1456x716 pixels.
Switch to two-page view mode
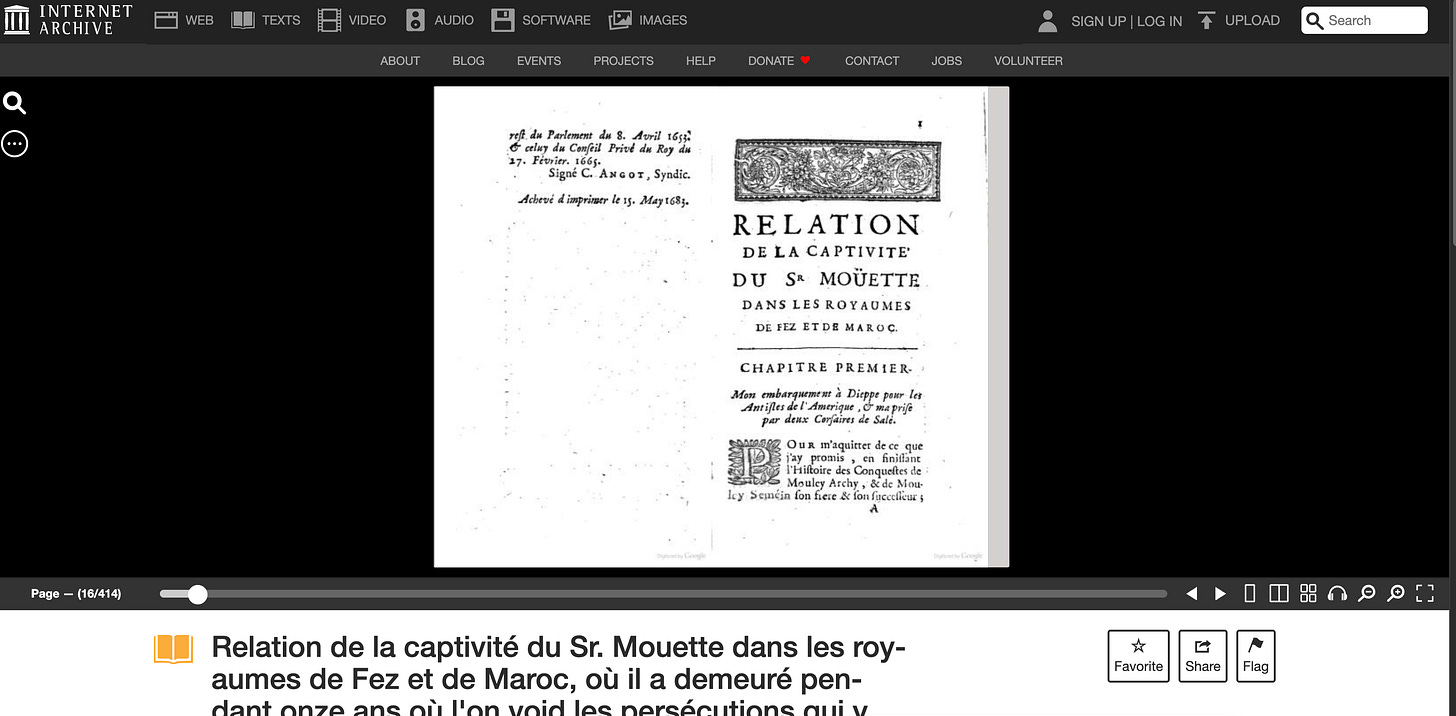[x=1278, y=593]
